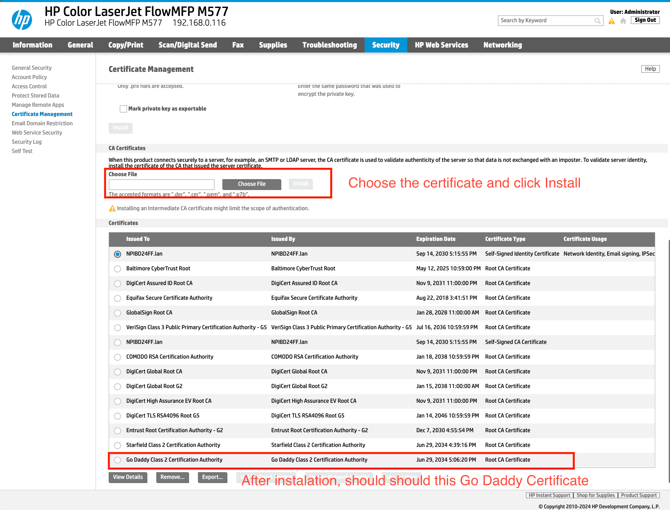
Task: Click the View Details button
Action: tap(128, 477)
